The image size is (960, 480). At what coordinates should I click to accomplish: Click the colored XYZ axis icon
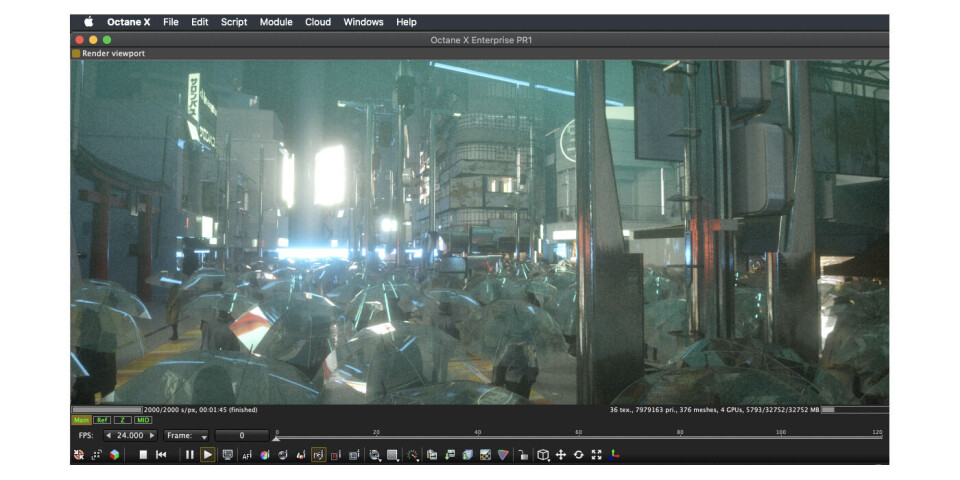pos(615,455)
